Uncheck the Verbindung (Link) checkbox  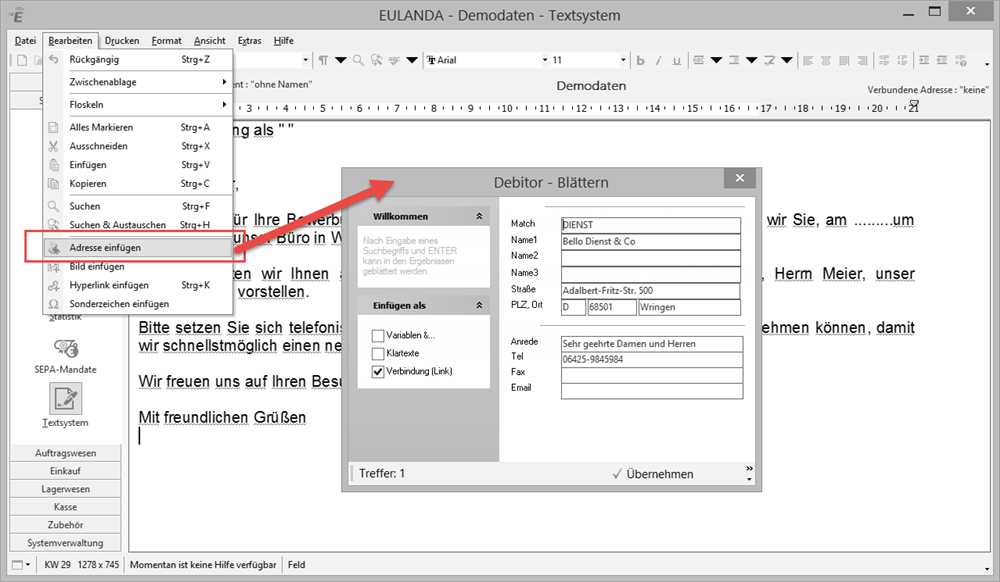click(x=378, y=371)
